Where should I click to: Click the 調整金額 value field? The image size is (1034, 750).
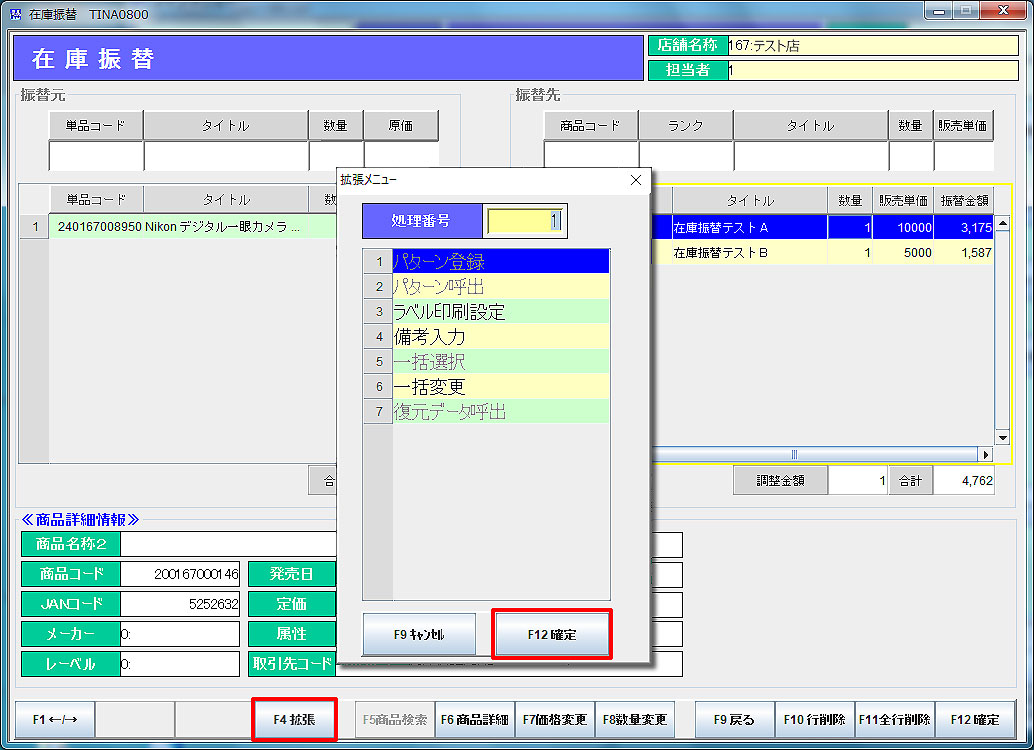[x=858, y=481]
